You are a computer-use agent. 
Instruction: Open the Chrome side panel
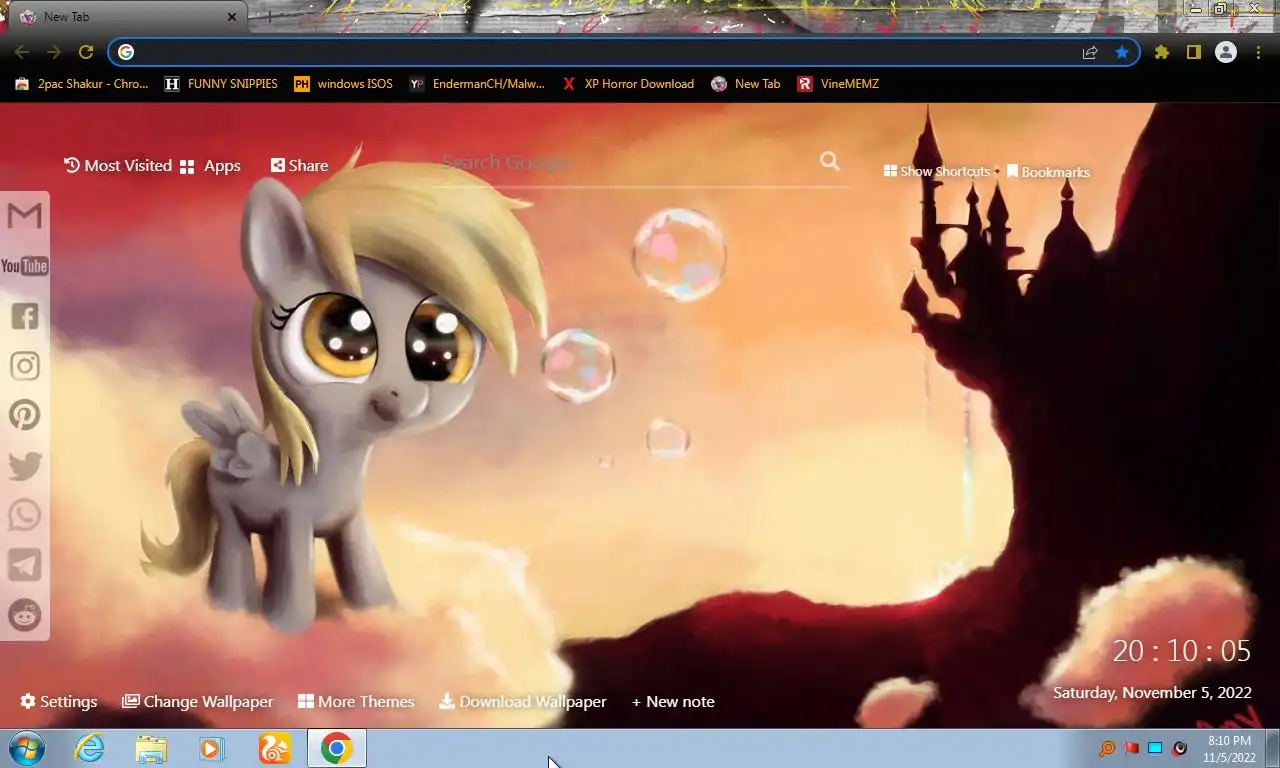point(1194,52)
